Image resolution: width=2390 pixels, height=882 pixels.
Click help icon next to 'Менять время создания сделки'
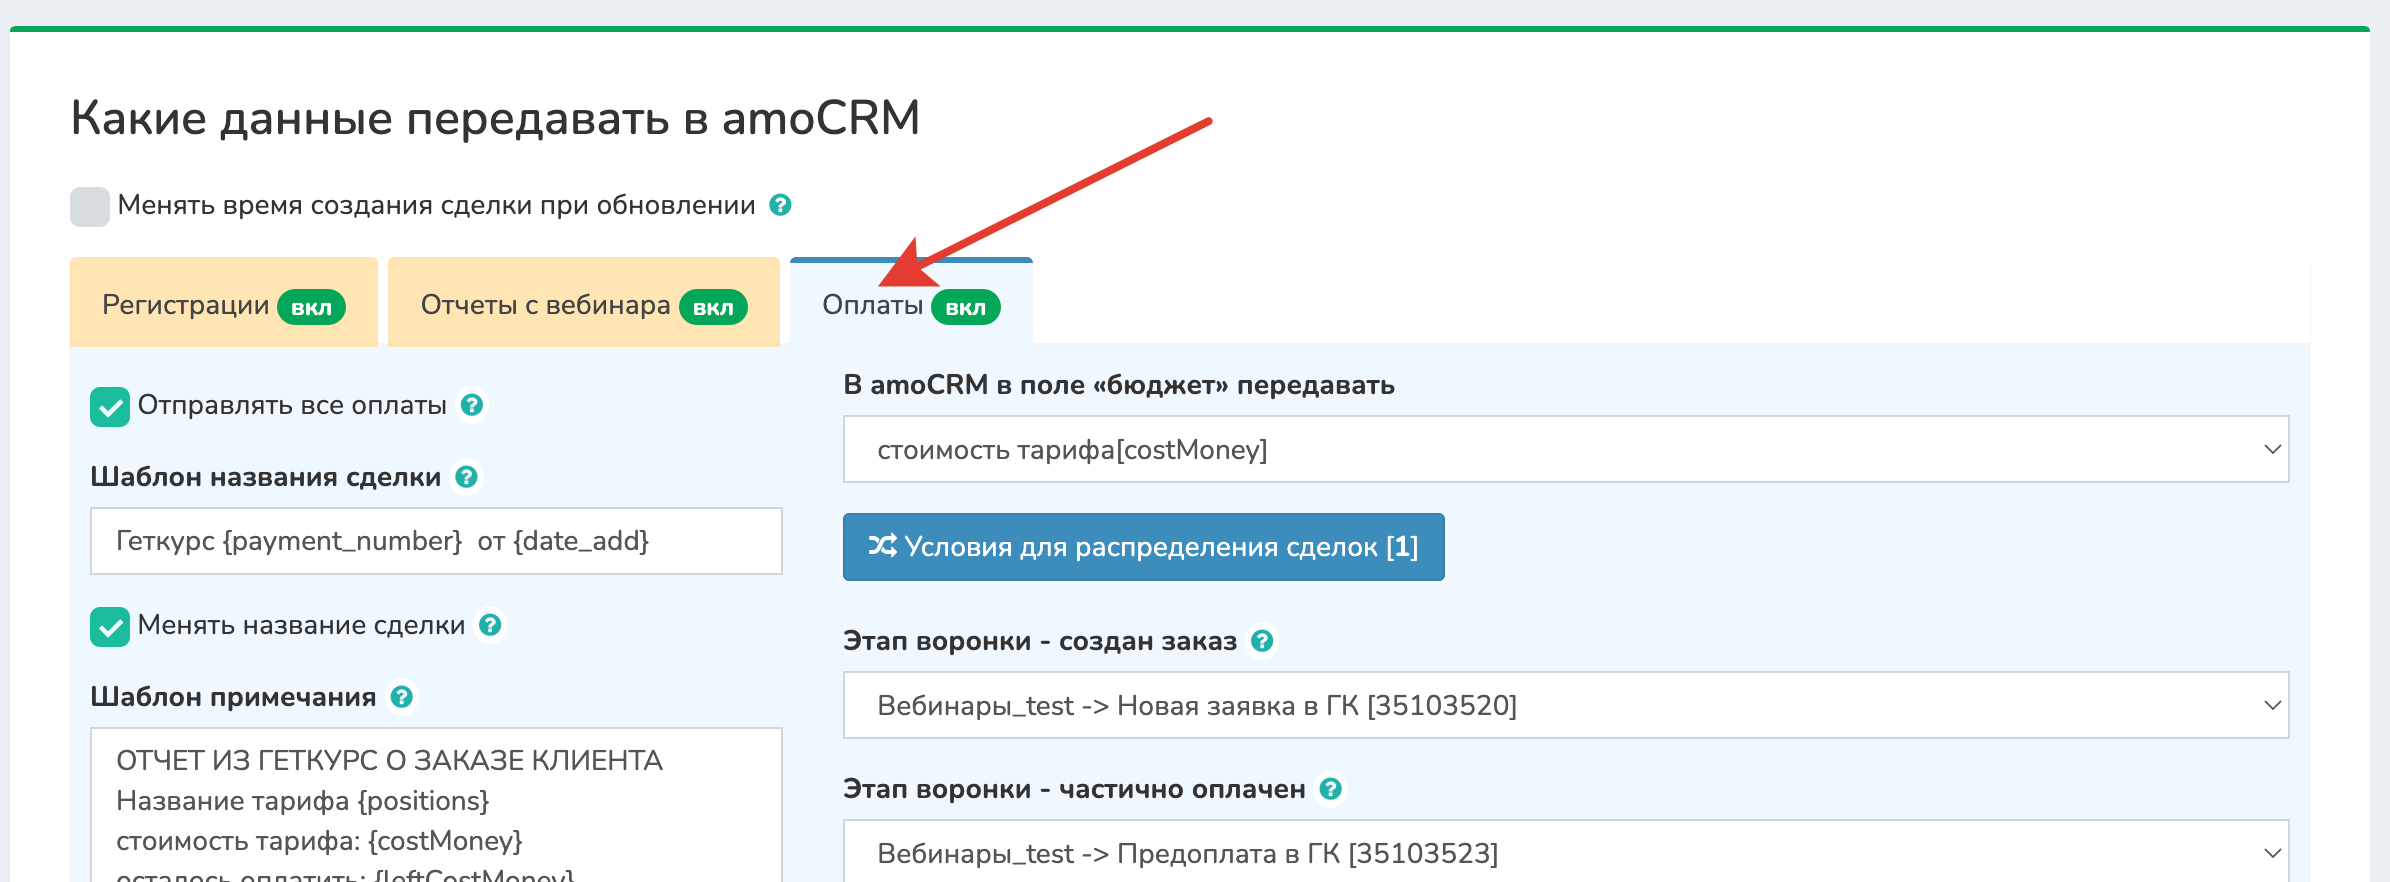click(780, 205)
